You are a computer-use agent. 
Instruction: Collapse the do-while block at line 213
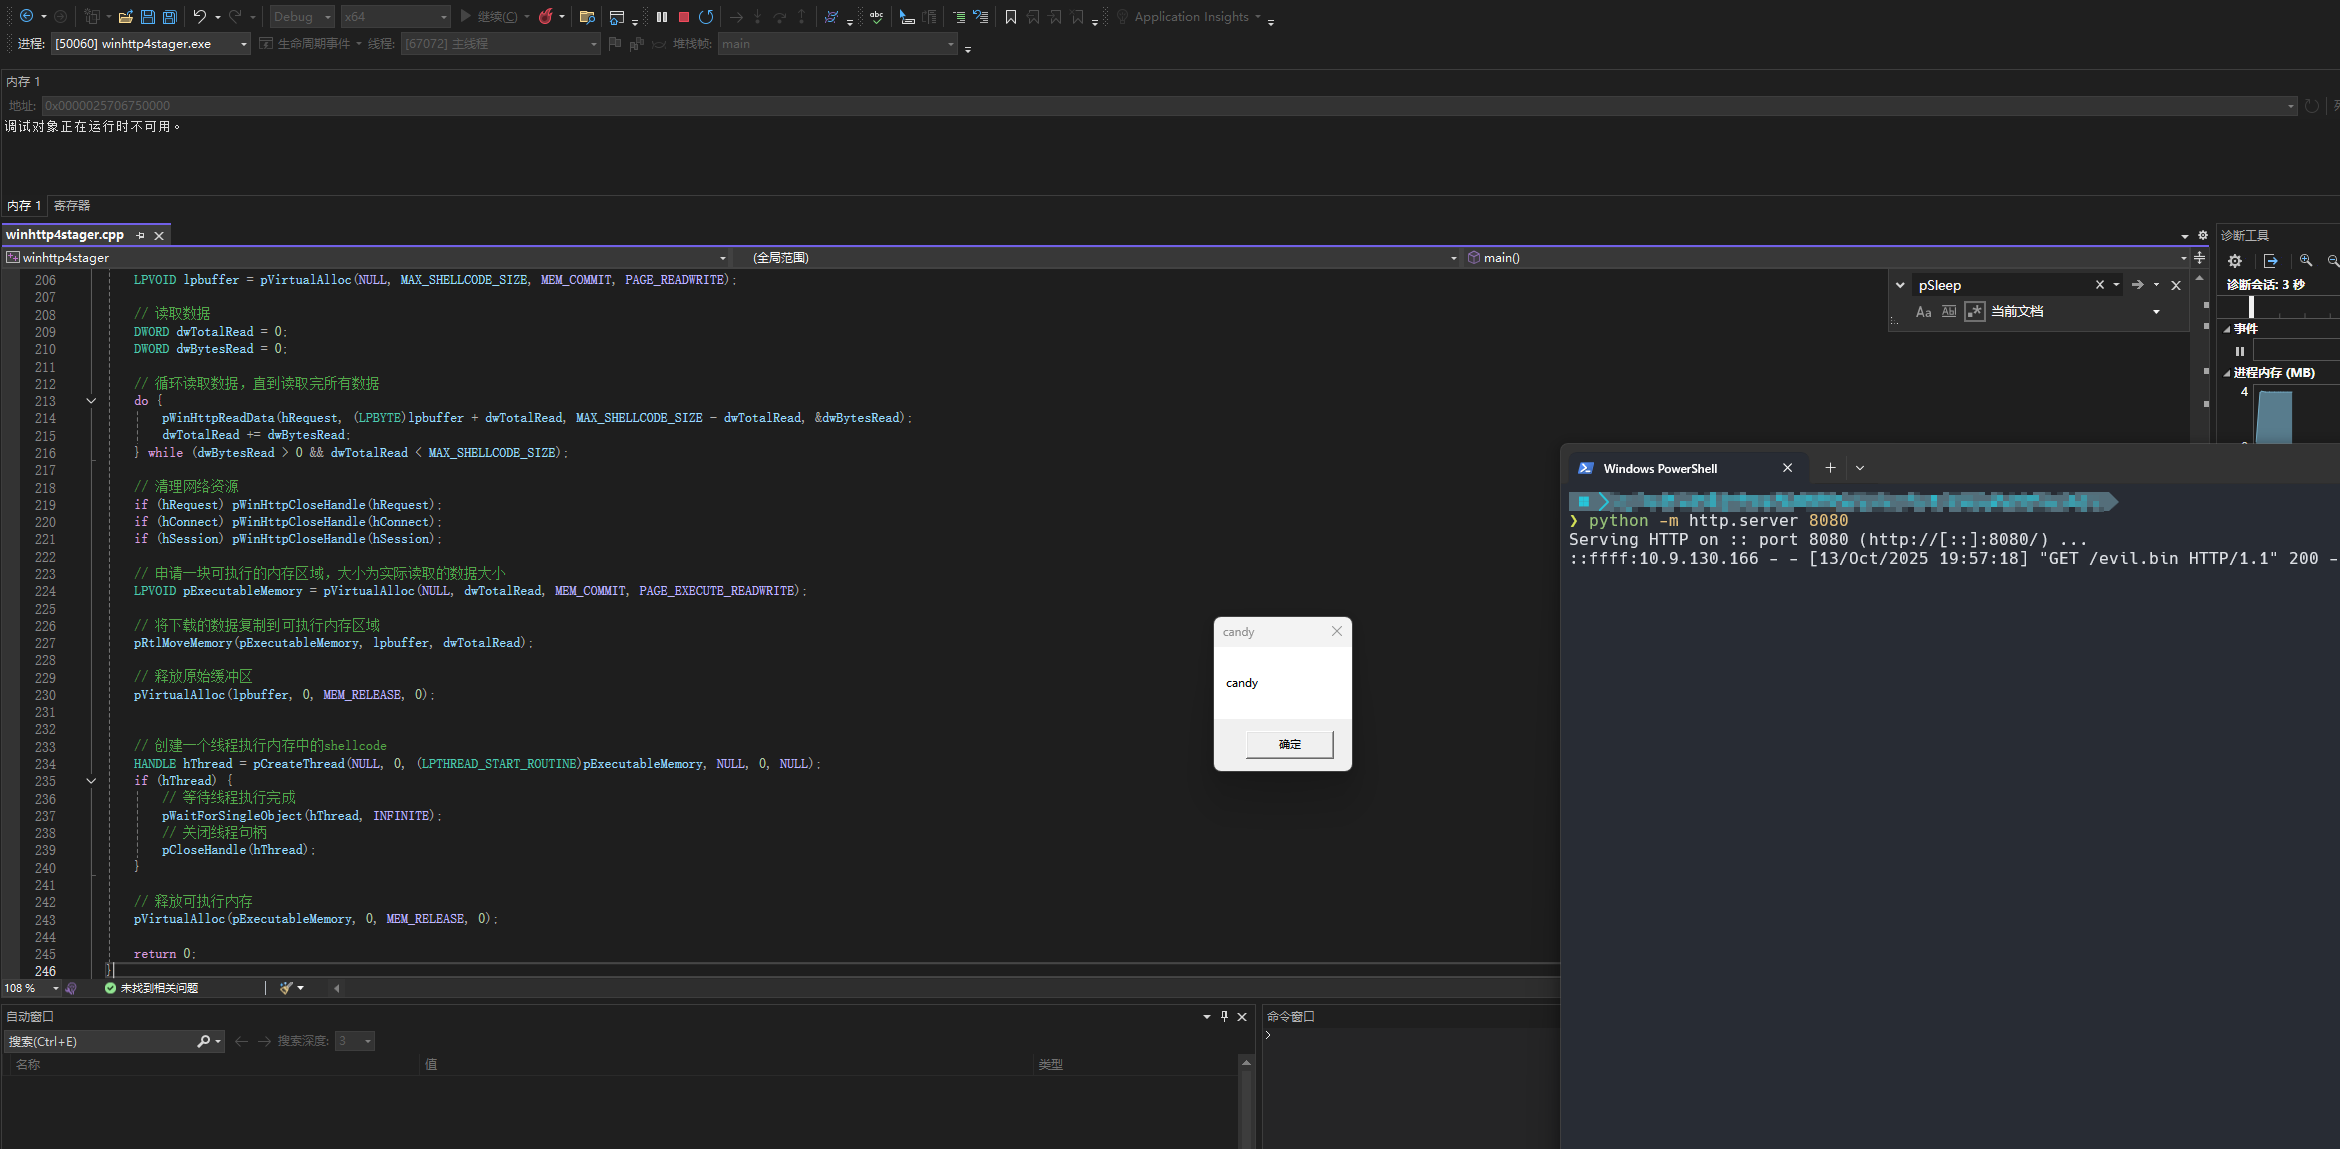(x=91, y=401)
